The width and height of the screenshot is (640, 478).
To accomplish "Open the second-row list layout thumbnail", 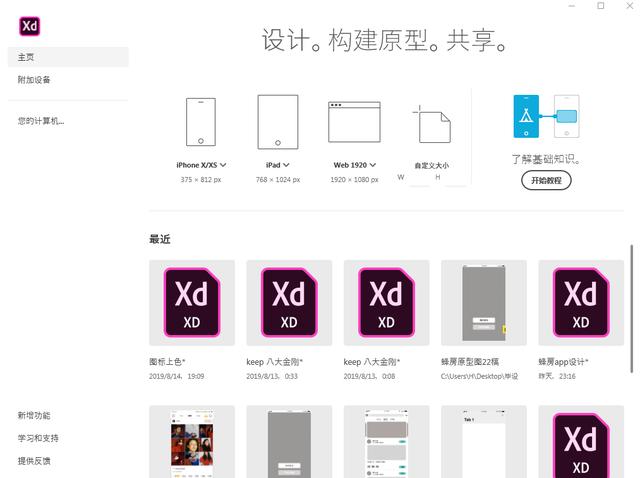I will tap(387, 442).
